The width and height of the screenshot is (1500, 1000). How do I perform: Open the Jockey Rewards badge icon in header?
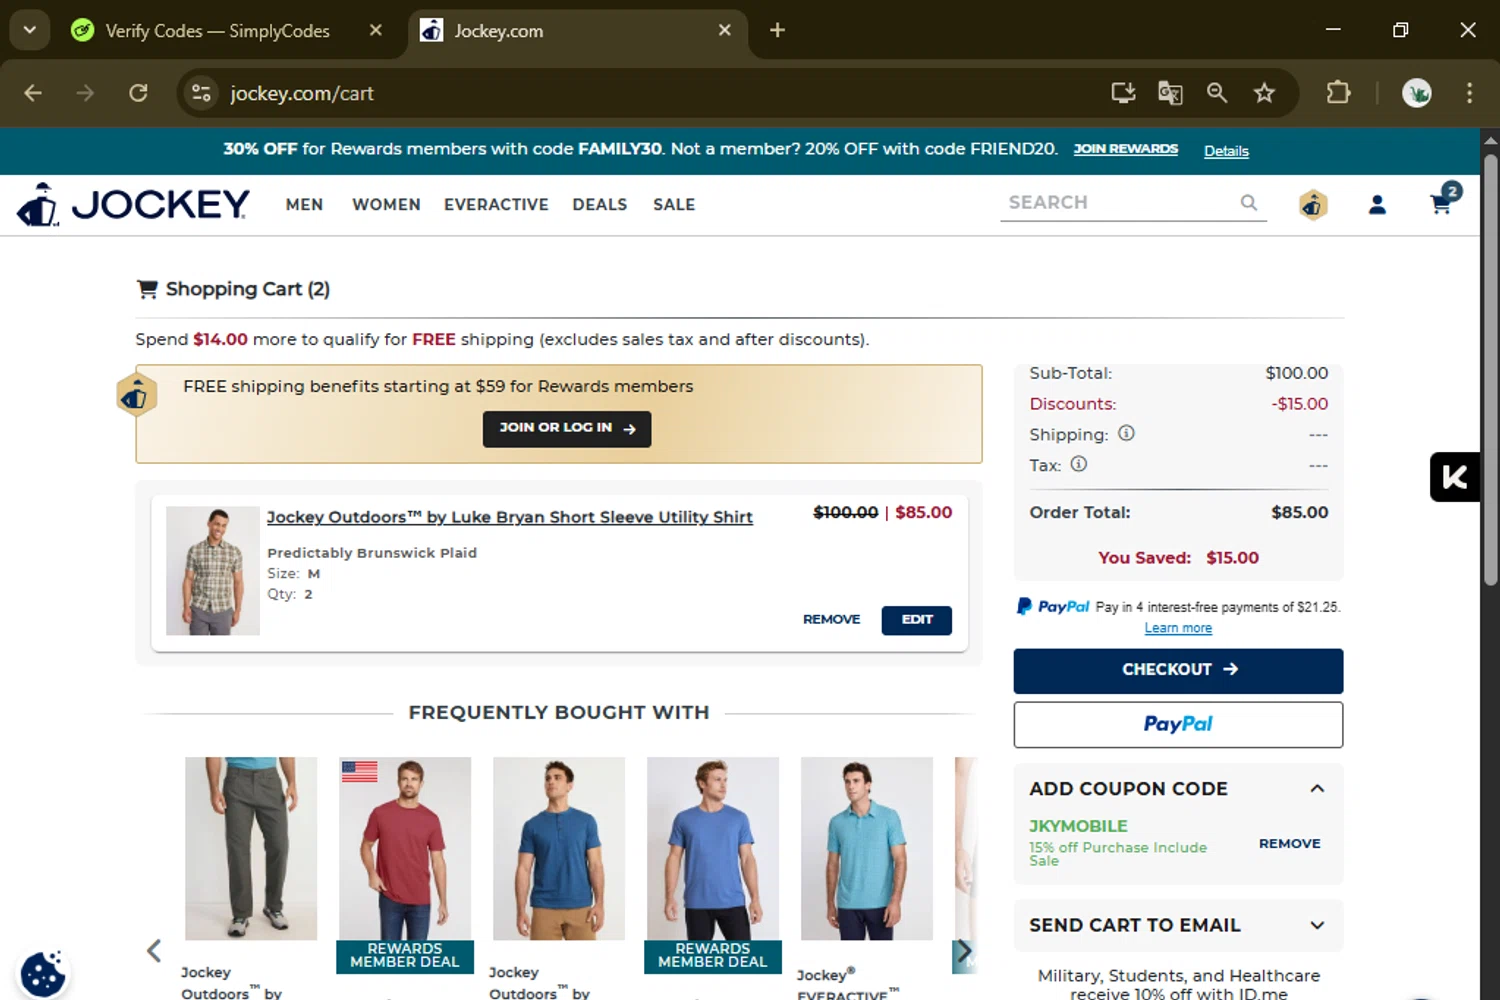(1313, 204)
